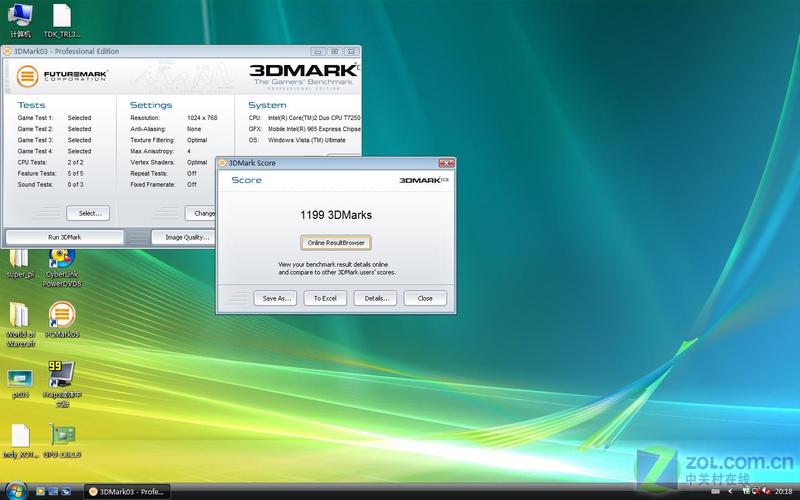Click the Game Test 1 label

(35, 118)
